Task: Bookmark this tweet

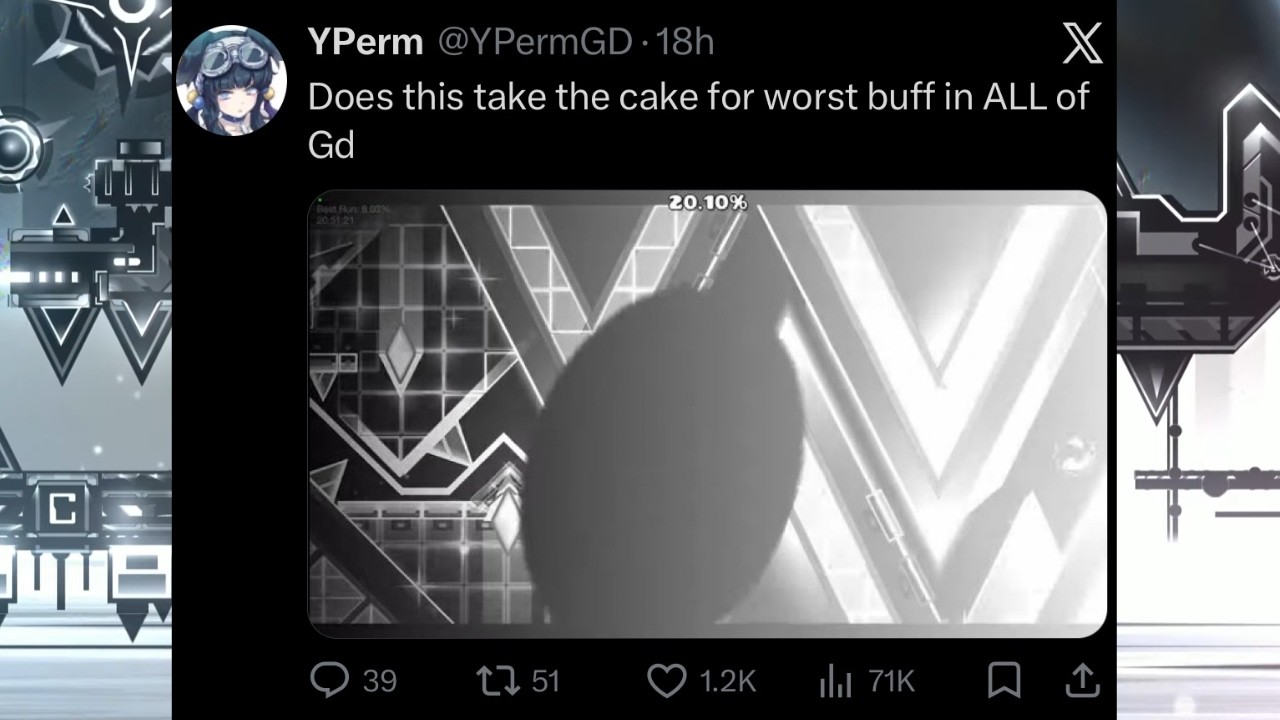Action: (1003, 681)
